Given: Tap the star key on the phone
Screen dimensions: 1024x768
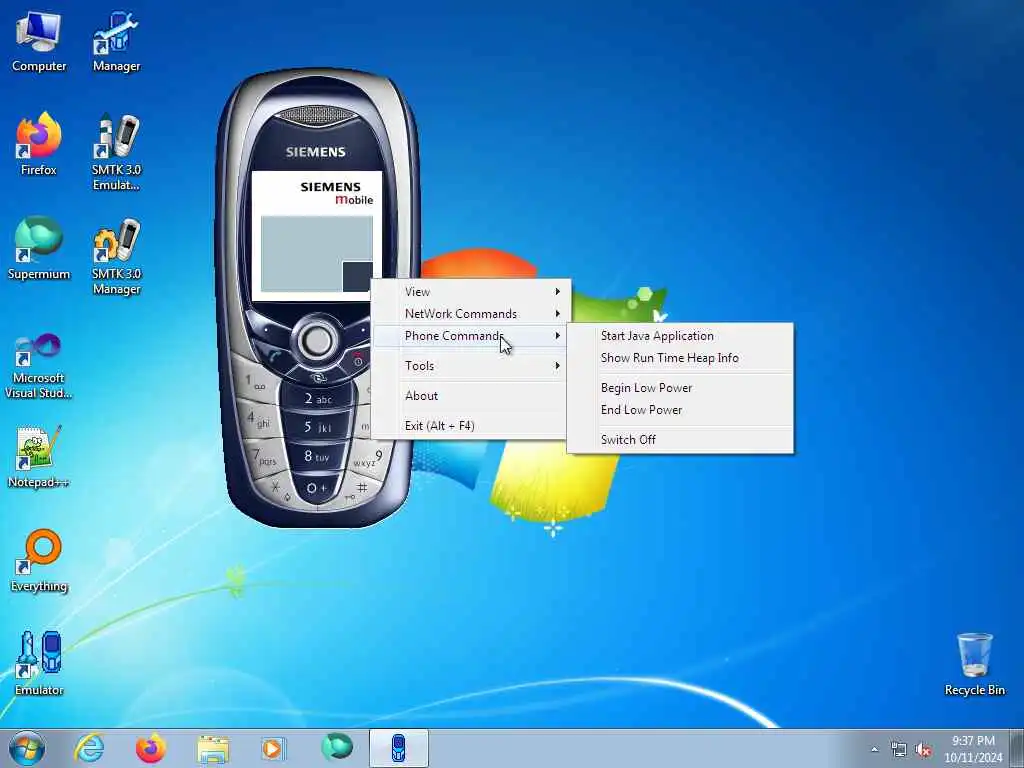Looking at the screenshot, I should (x=278, y=488).
